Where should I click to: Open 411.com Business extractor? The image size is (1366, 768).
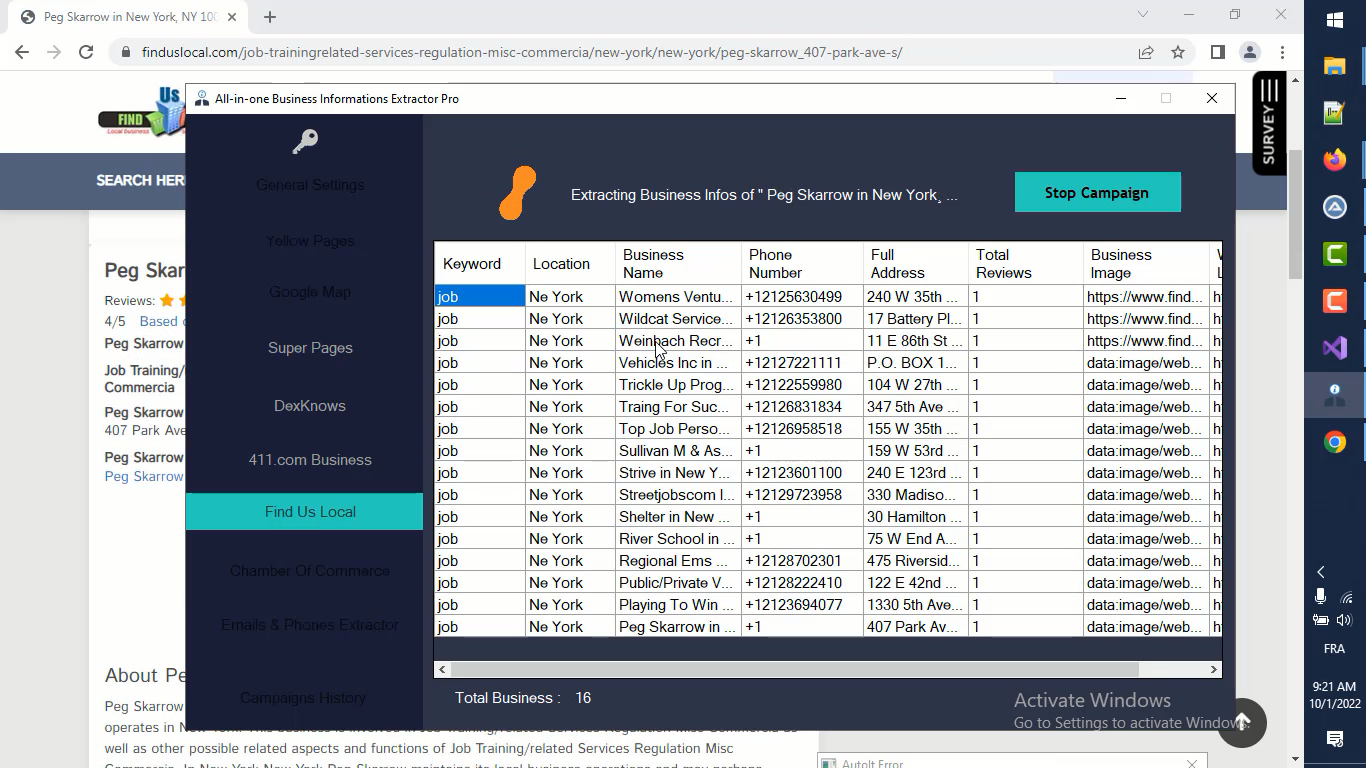click(310, 460)
